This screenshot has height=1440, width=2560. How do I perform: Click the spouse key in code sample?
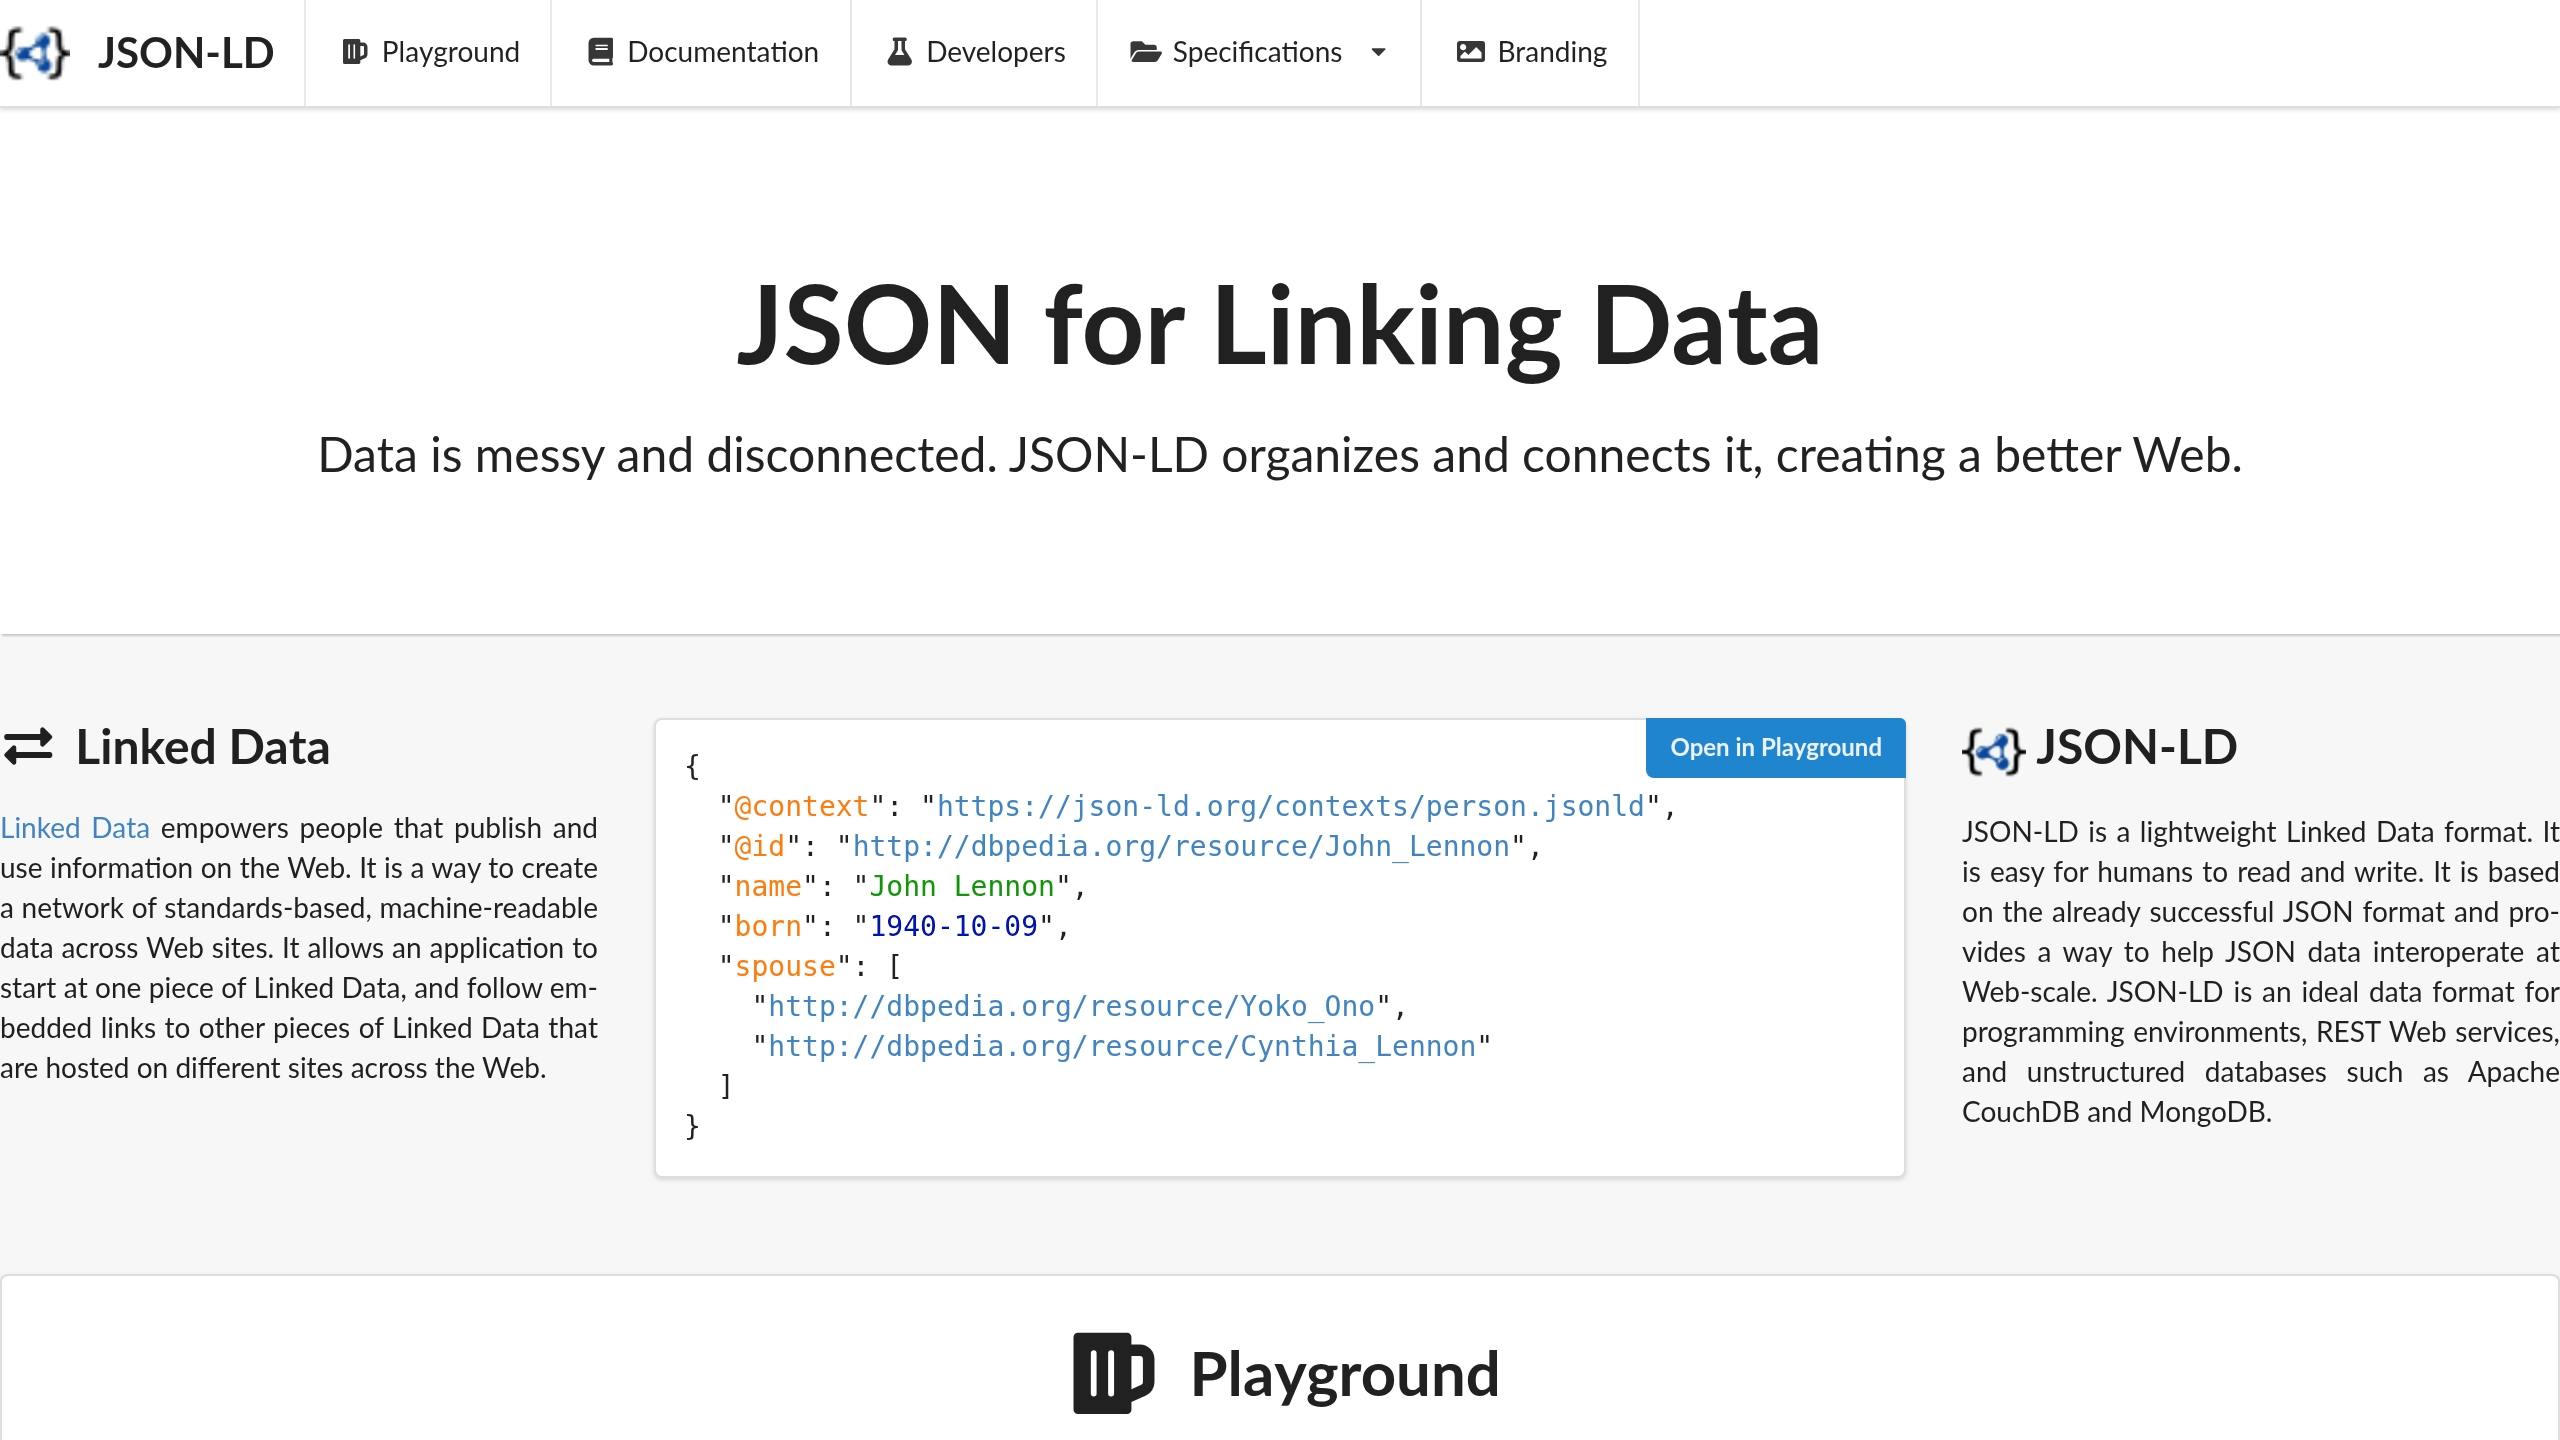click(785, 966)
